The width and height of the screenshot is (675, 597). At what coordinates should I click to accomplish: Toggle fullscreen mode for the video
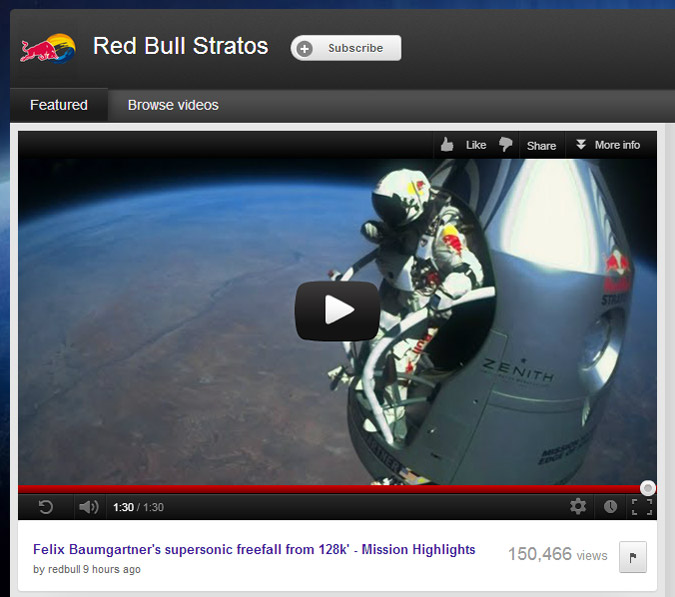641,507
